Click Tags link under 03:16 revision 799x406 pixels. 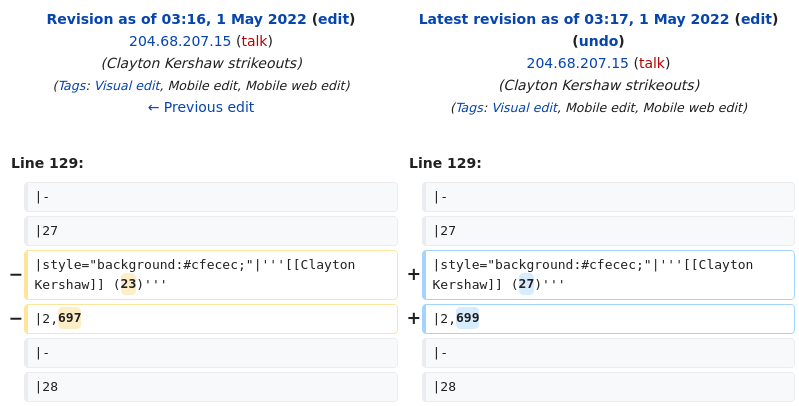(73, 86)
